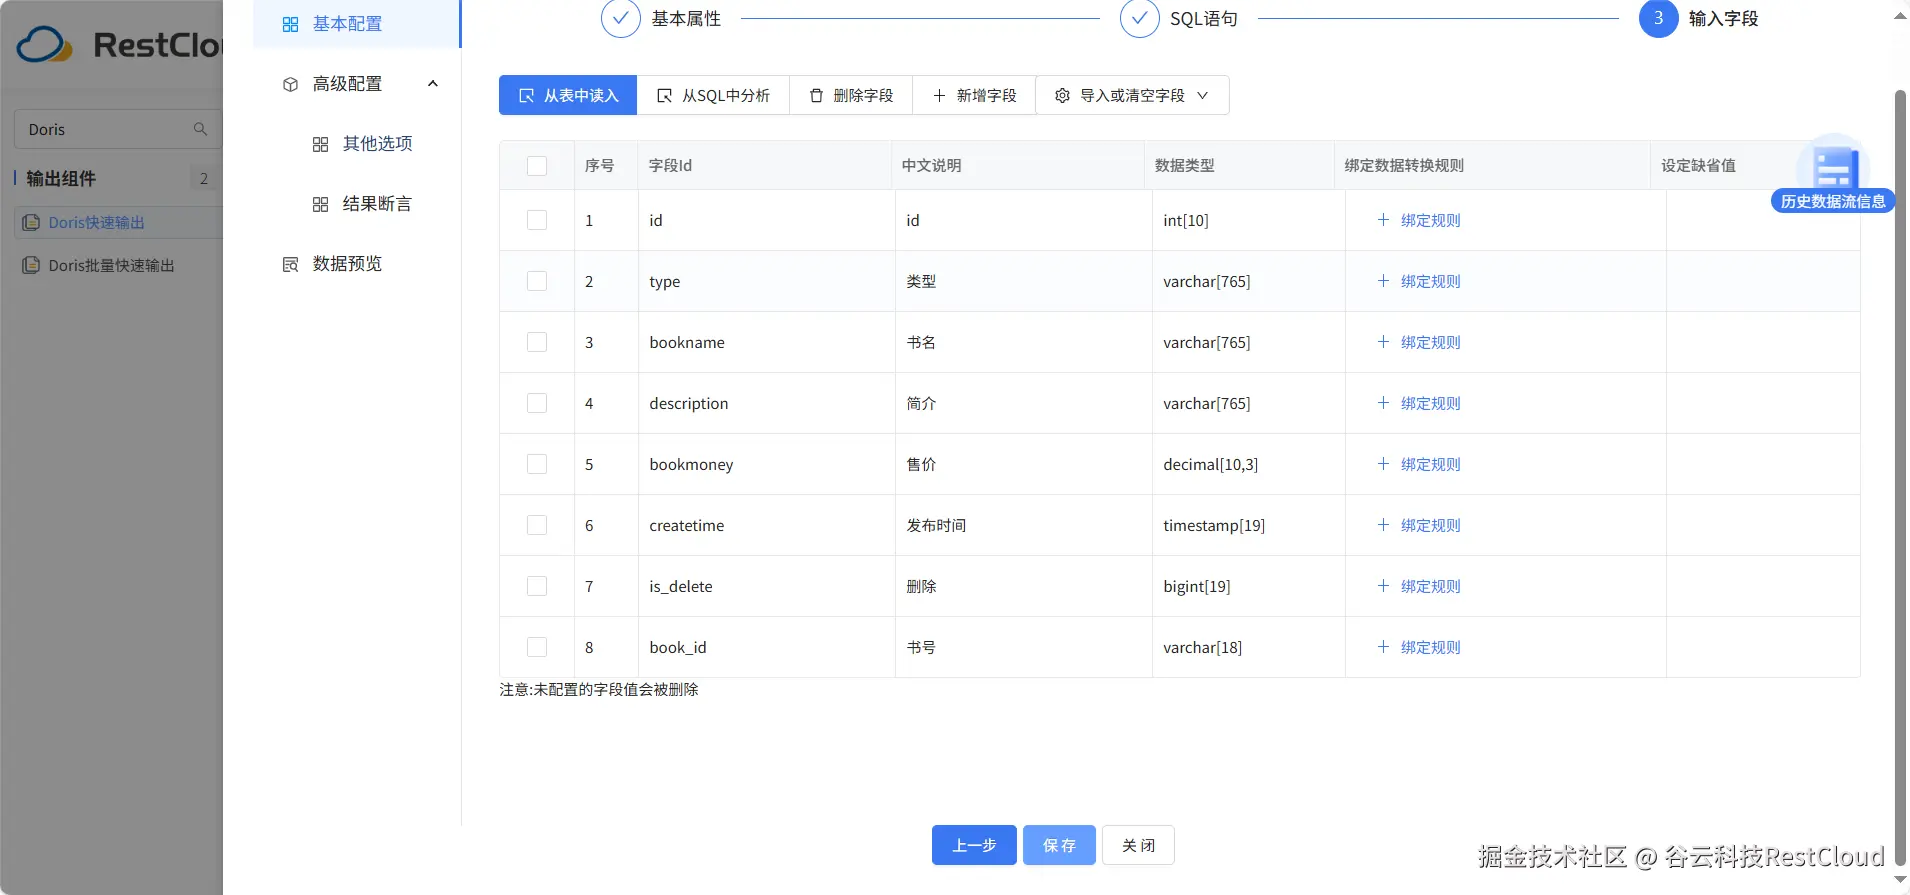Open the 结果断言 menu item
Screen dimensions: 1910x895
(x=357, y=204)
